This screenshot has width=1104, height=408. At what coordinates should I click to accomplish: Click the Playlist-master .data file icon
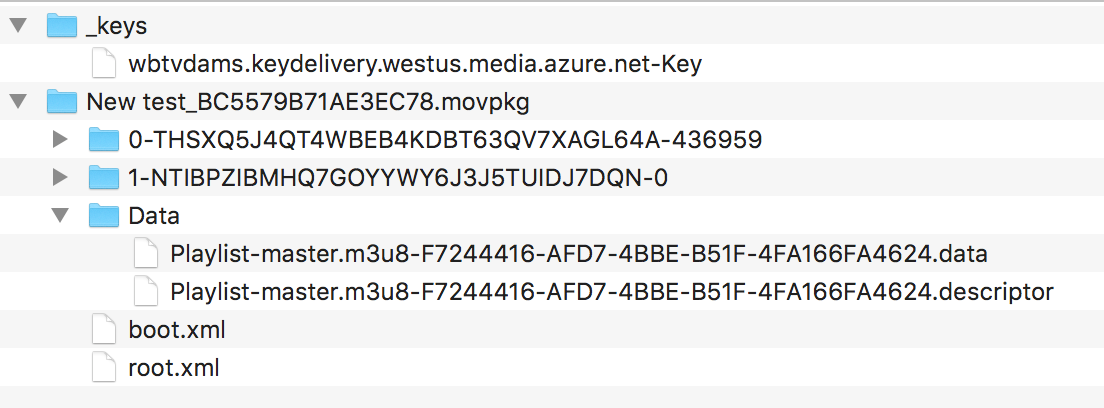click(145, 254)
